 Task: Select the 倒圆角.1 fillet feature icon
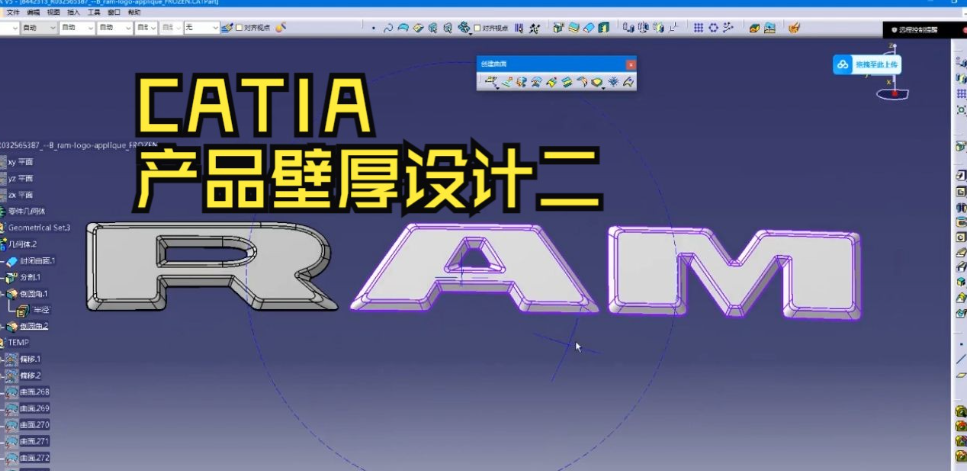coord(13,294)
